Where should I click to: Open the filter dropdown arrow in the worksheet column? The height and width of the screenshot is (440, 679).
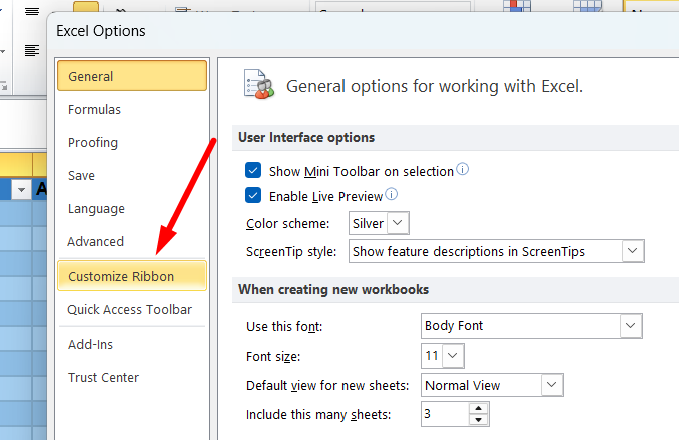(x=21, y=189)
